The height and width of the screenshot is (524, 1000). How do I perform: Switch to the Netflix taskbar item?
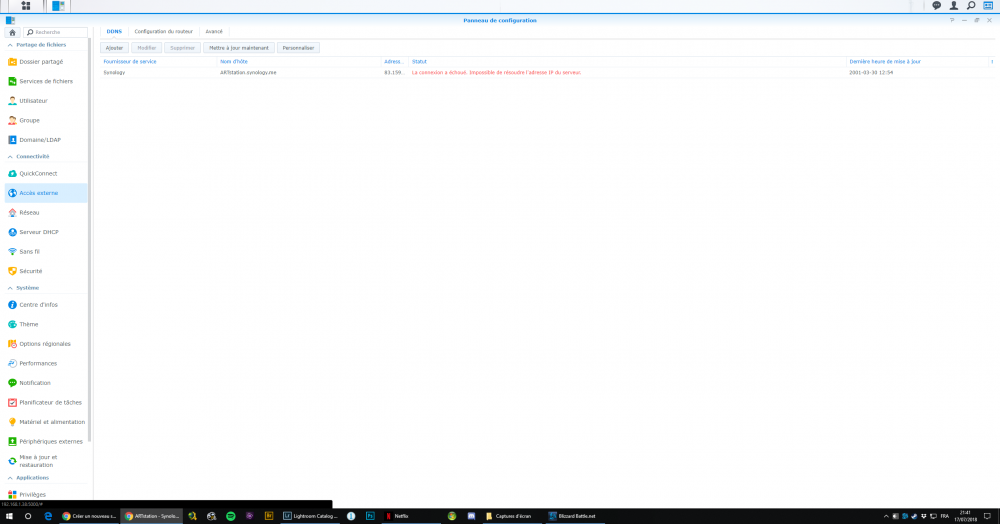(411, 516)
